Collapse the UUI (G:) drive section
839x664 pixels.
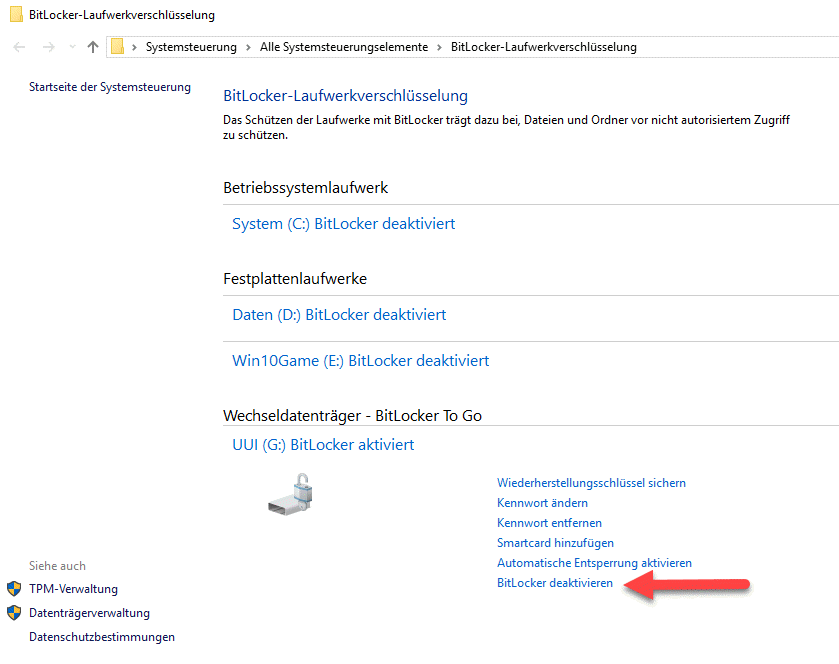coord(323,444)
